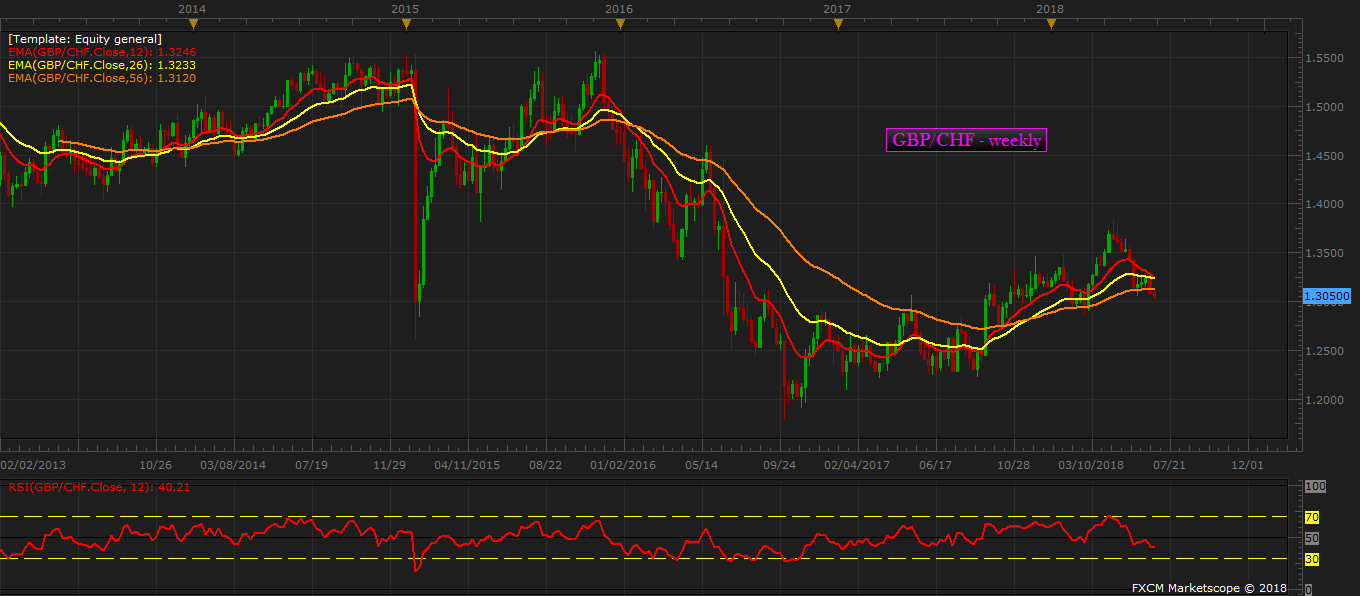Click the EMA 56 orange legend label

pos(102,77)
